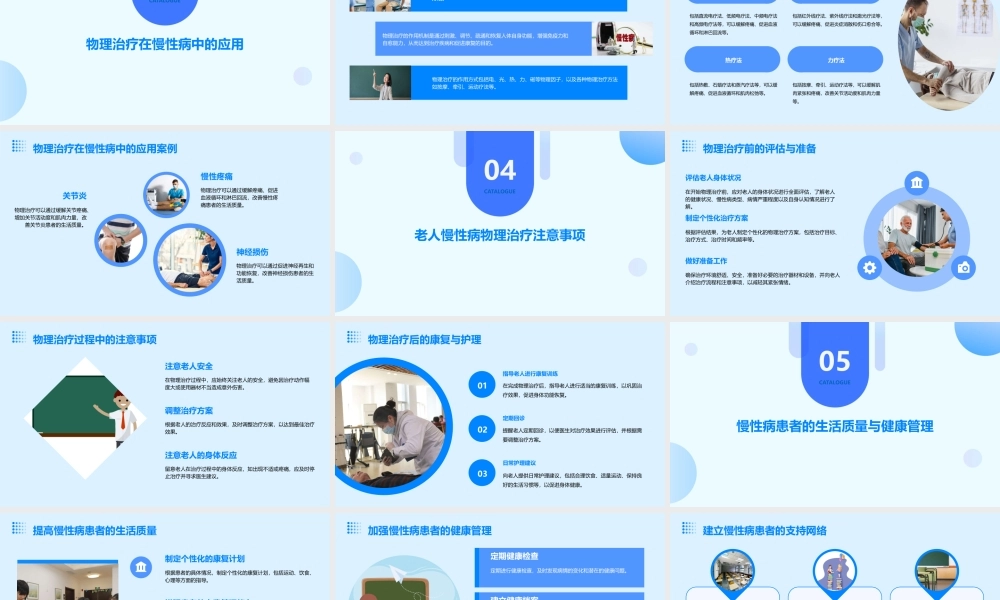
Task: Click circular photo of nurse in white coat
Action: [x=392, y=425]
